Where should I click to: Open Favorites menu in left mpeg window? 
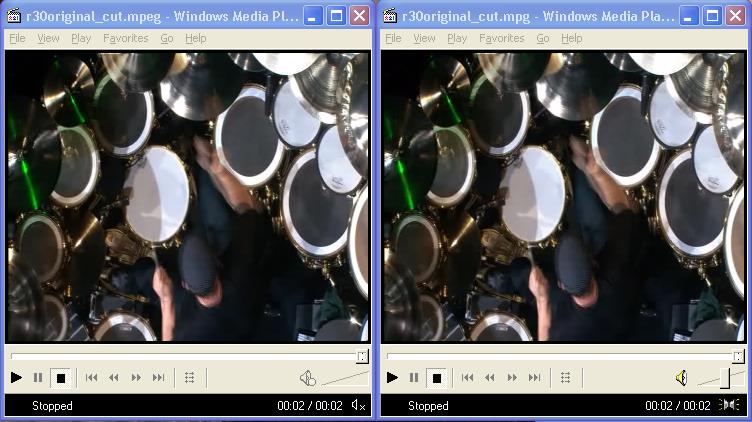(x=126, y=38)
